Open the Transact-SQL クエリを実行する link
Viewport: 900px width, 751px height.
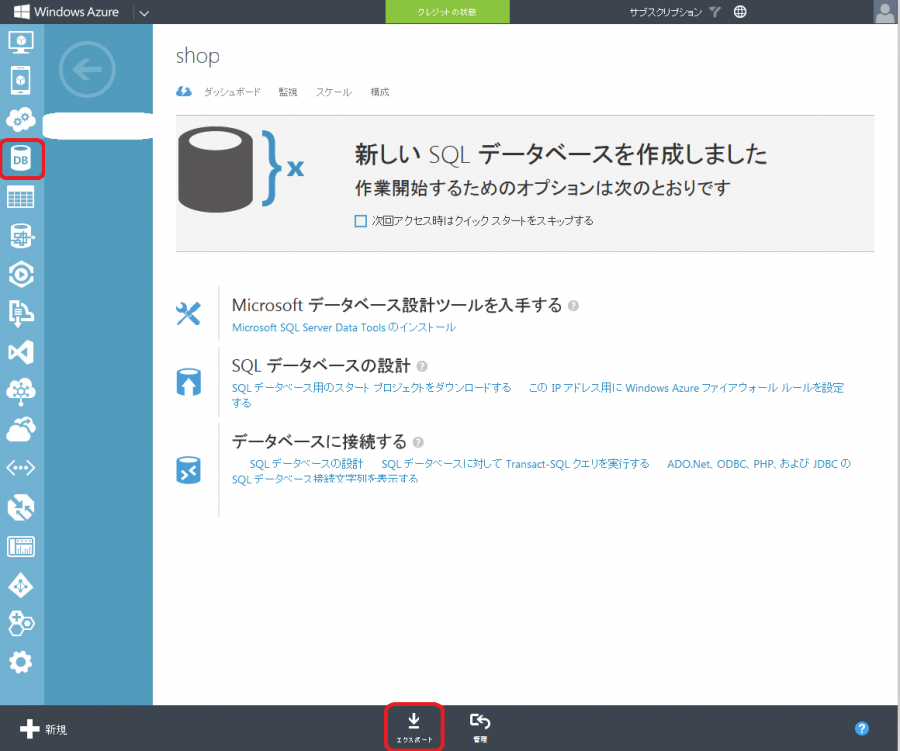[x=515, y=464]
